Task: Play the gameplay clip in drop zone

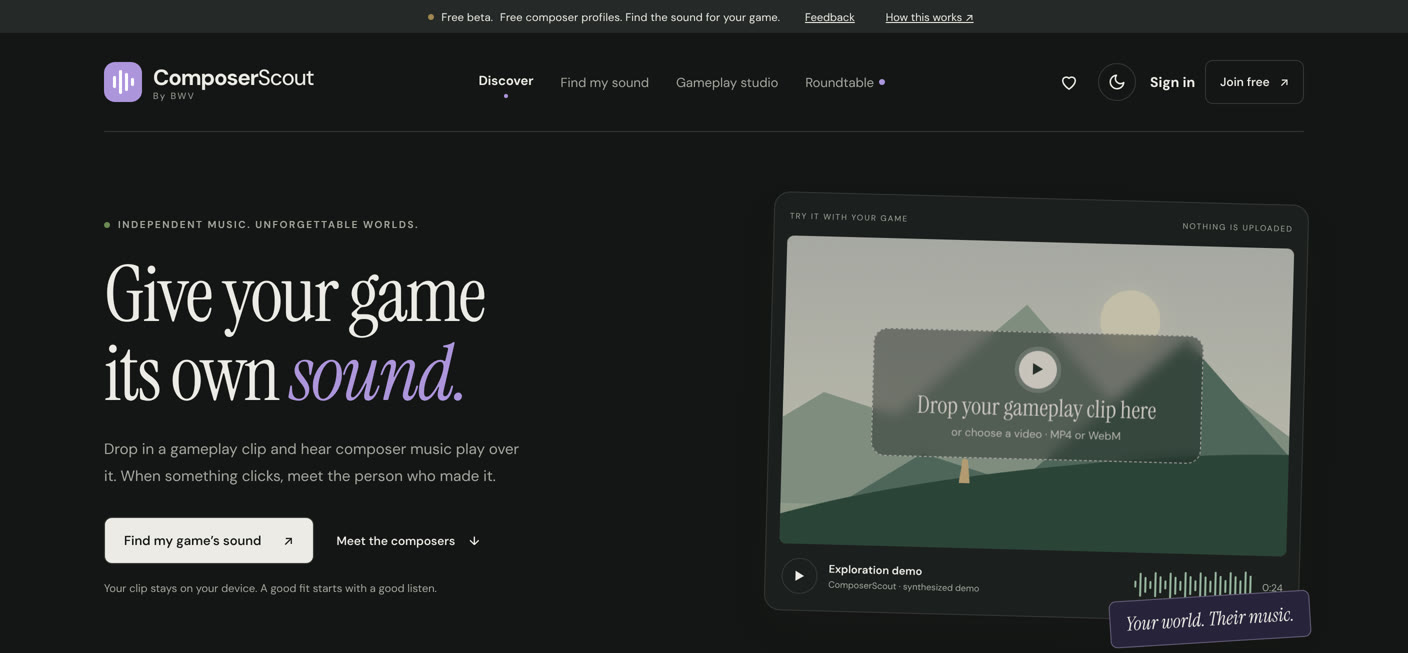Action: click(1037, 369)
